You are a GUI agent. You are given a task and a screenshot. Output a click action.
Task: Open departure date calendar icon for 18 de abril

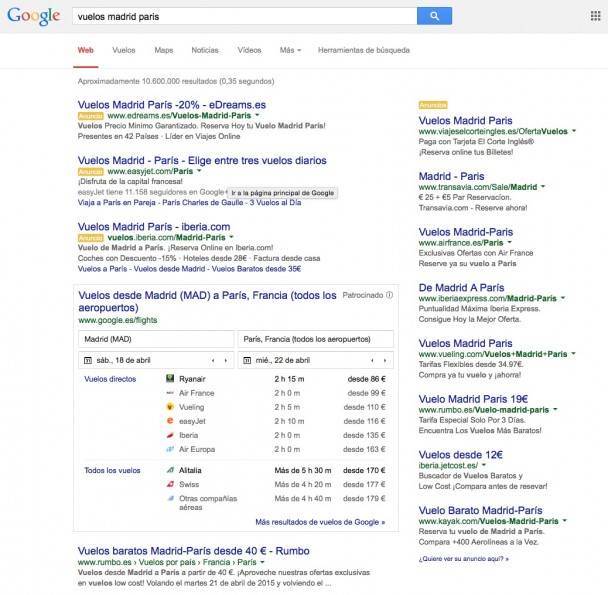pyautogui.click(x=88, y=360)
